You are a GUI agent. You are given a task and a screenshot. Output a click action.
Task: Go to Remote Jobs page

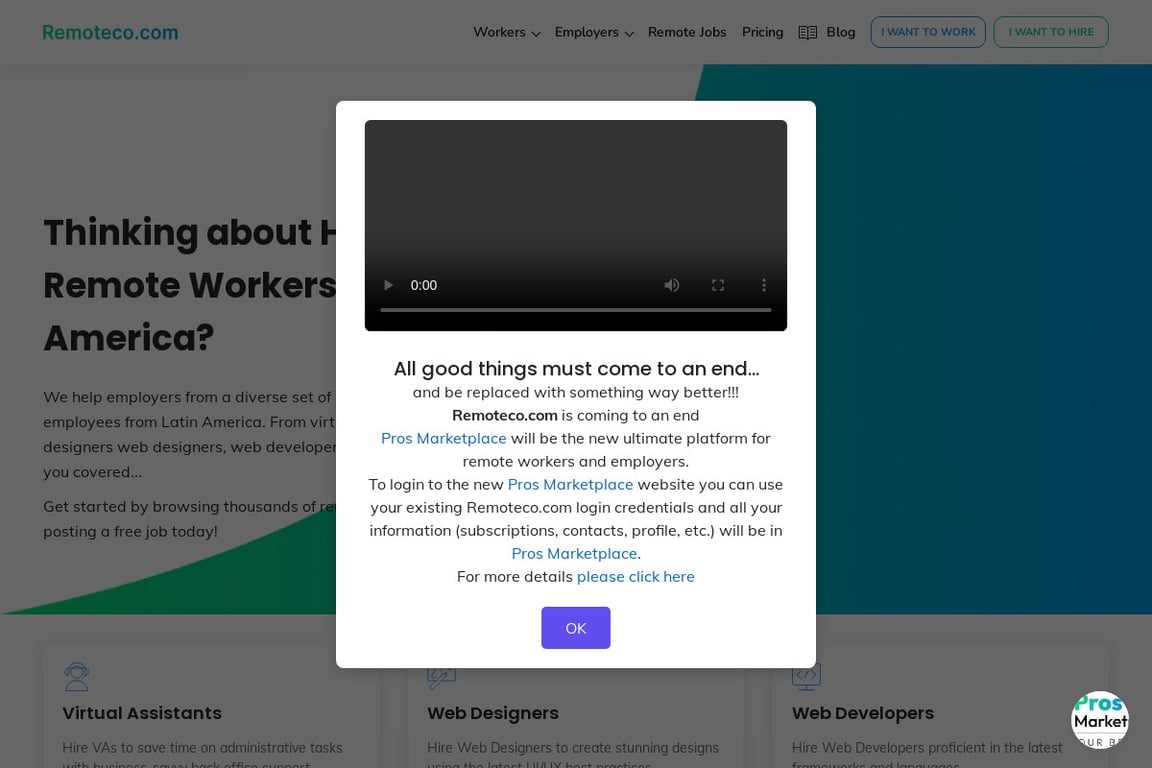pyautogui.click(x=687, y=32)
